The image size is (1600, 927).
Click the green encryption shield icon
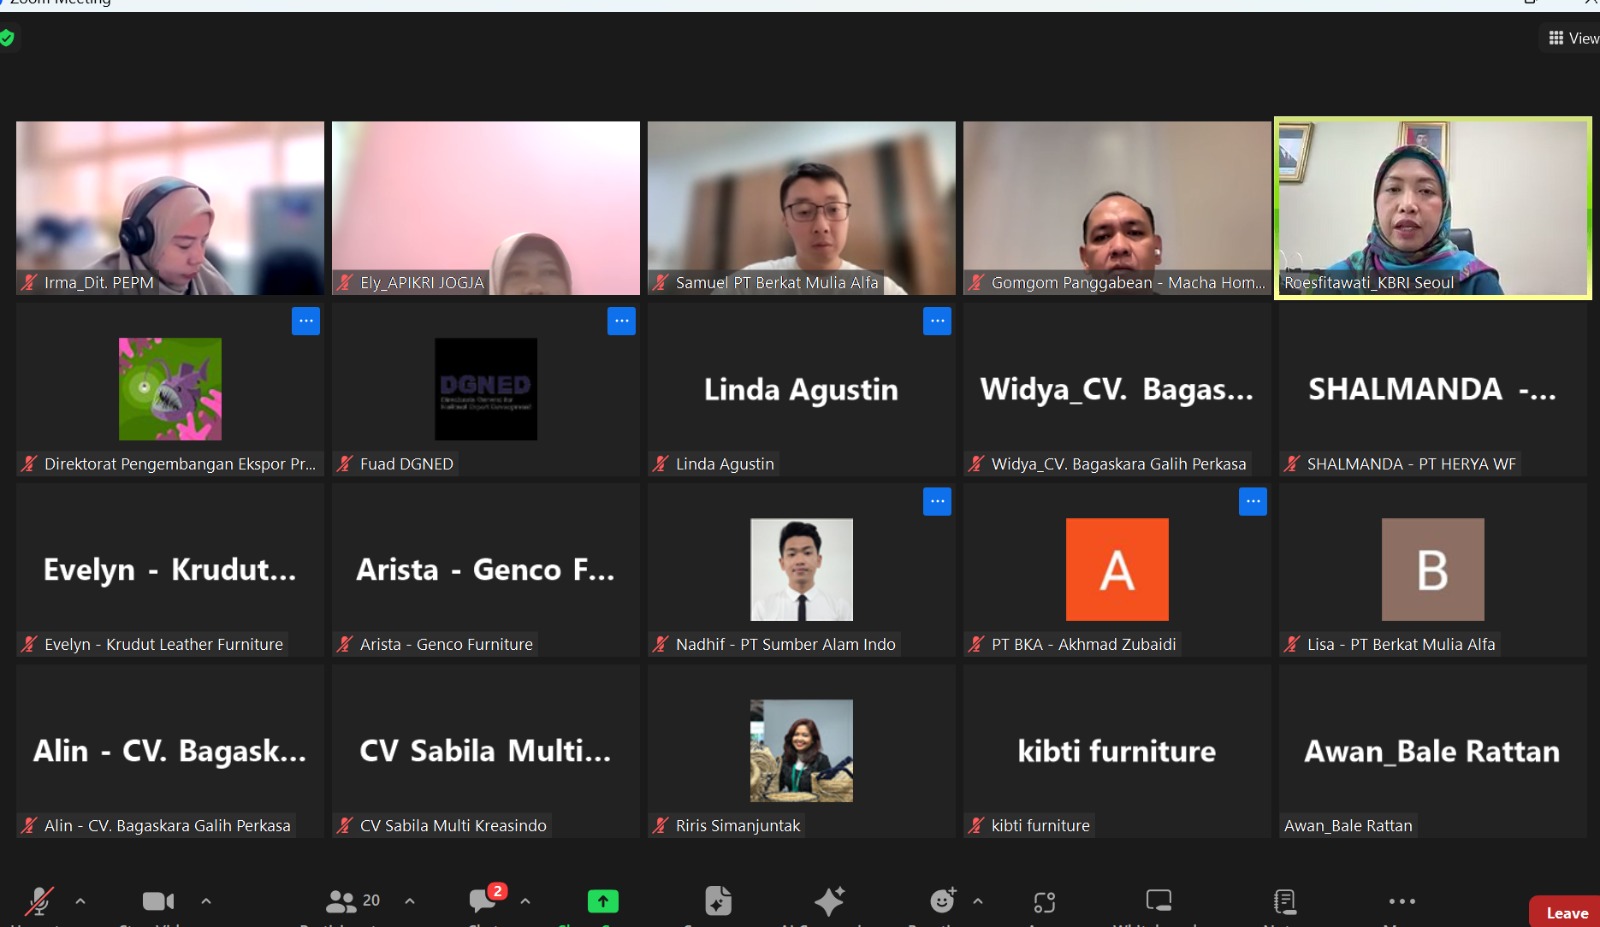point(7,38)
